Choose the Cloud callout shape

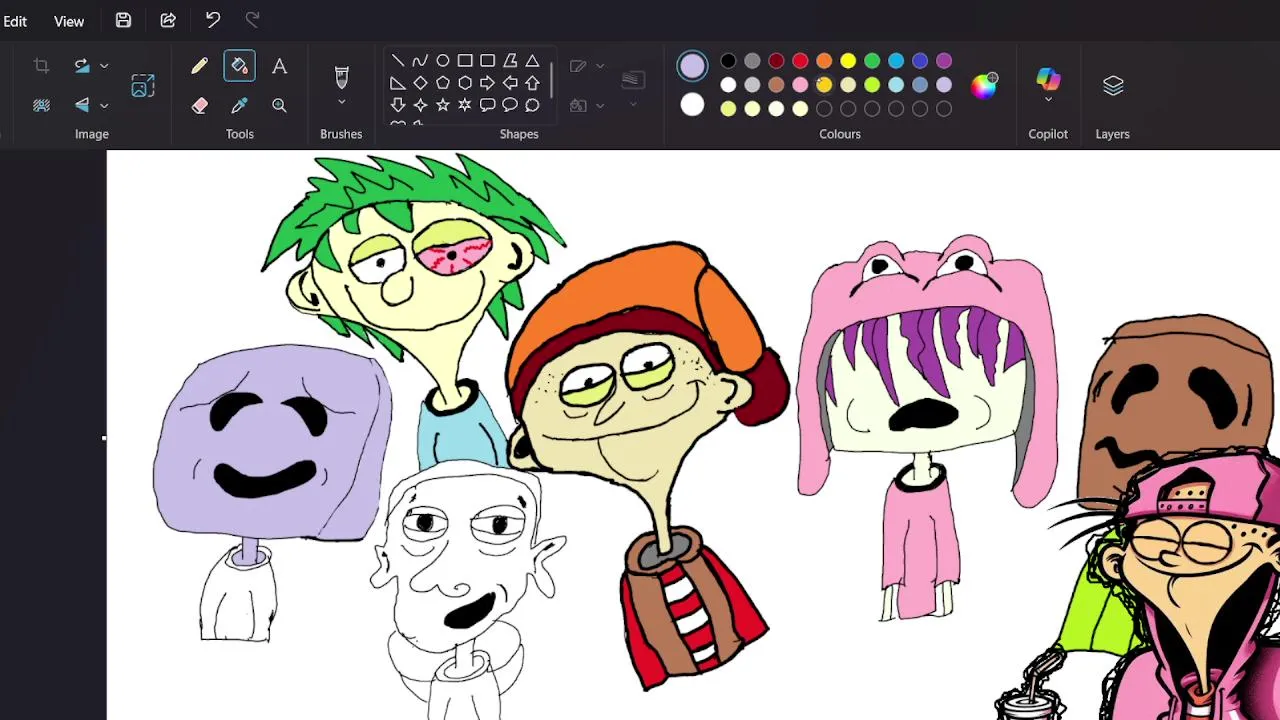(532, 105)
